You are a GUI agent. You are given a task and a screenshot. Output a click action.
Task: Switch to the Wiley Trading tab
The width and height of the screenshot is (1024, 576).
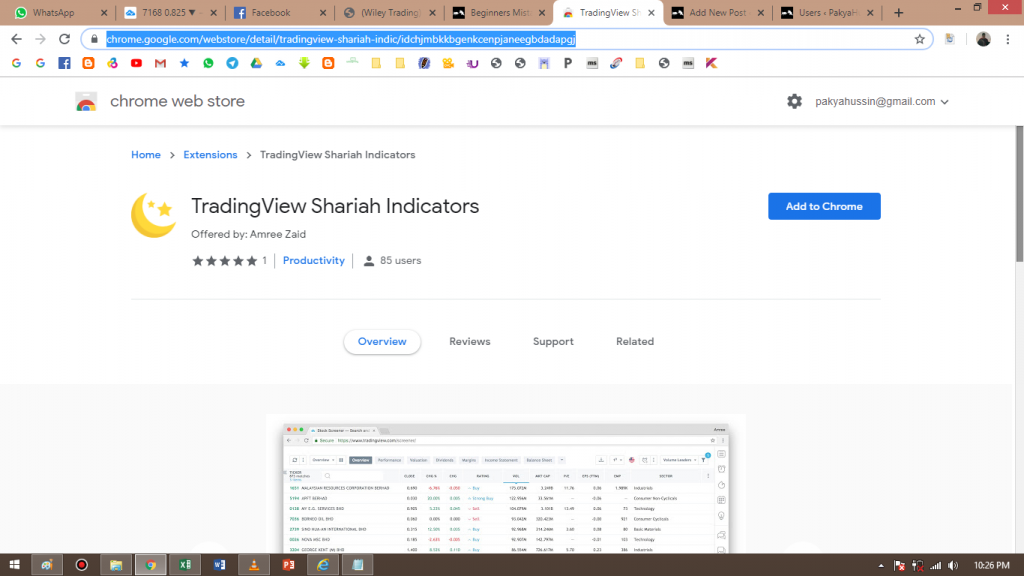click(x=391, y=12)
